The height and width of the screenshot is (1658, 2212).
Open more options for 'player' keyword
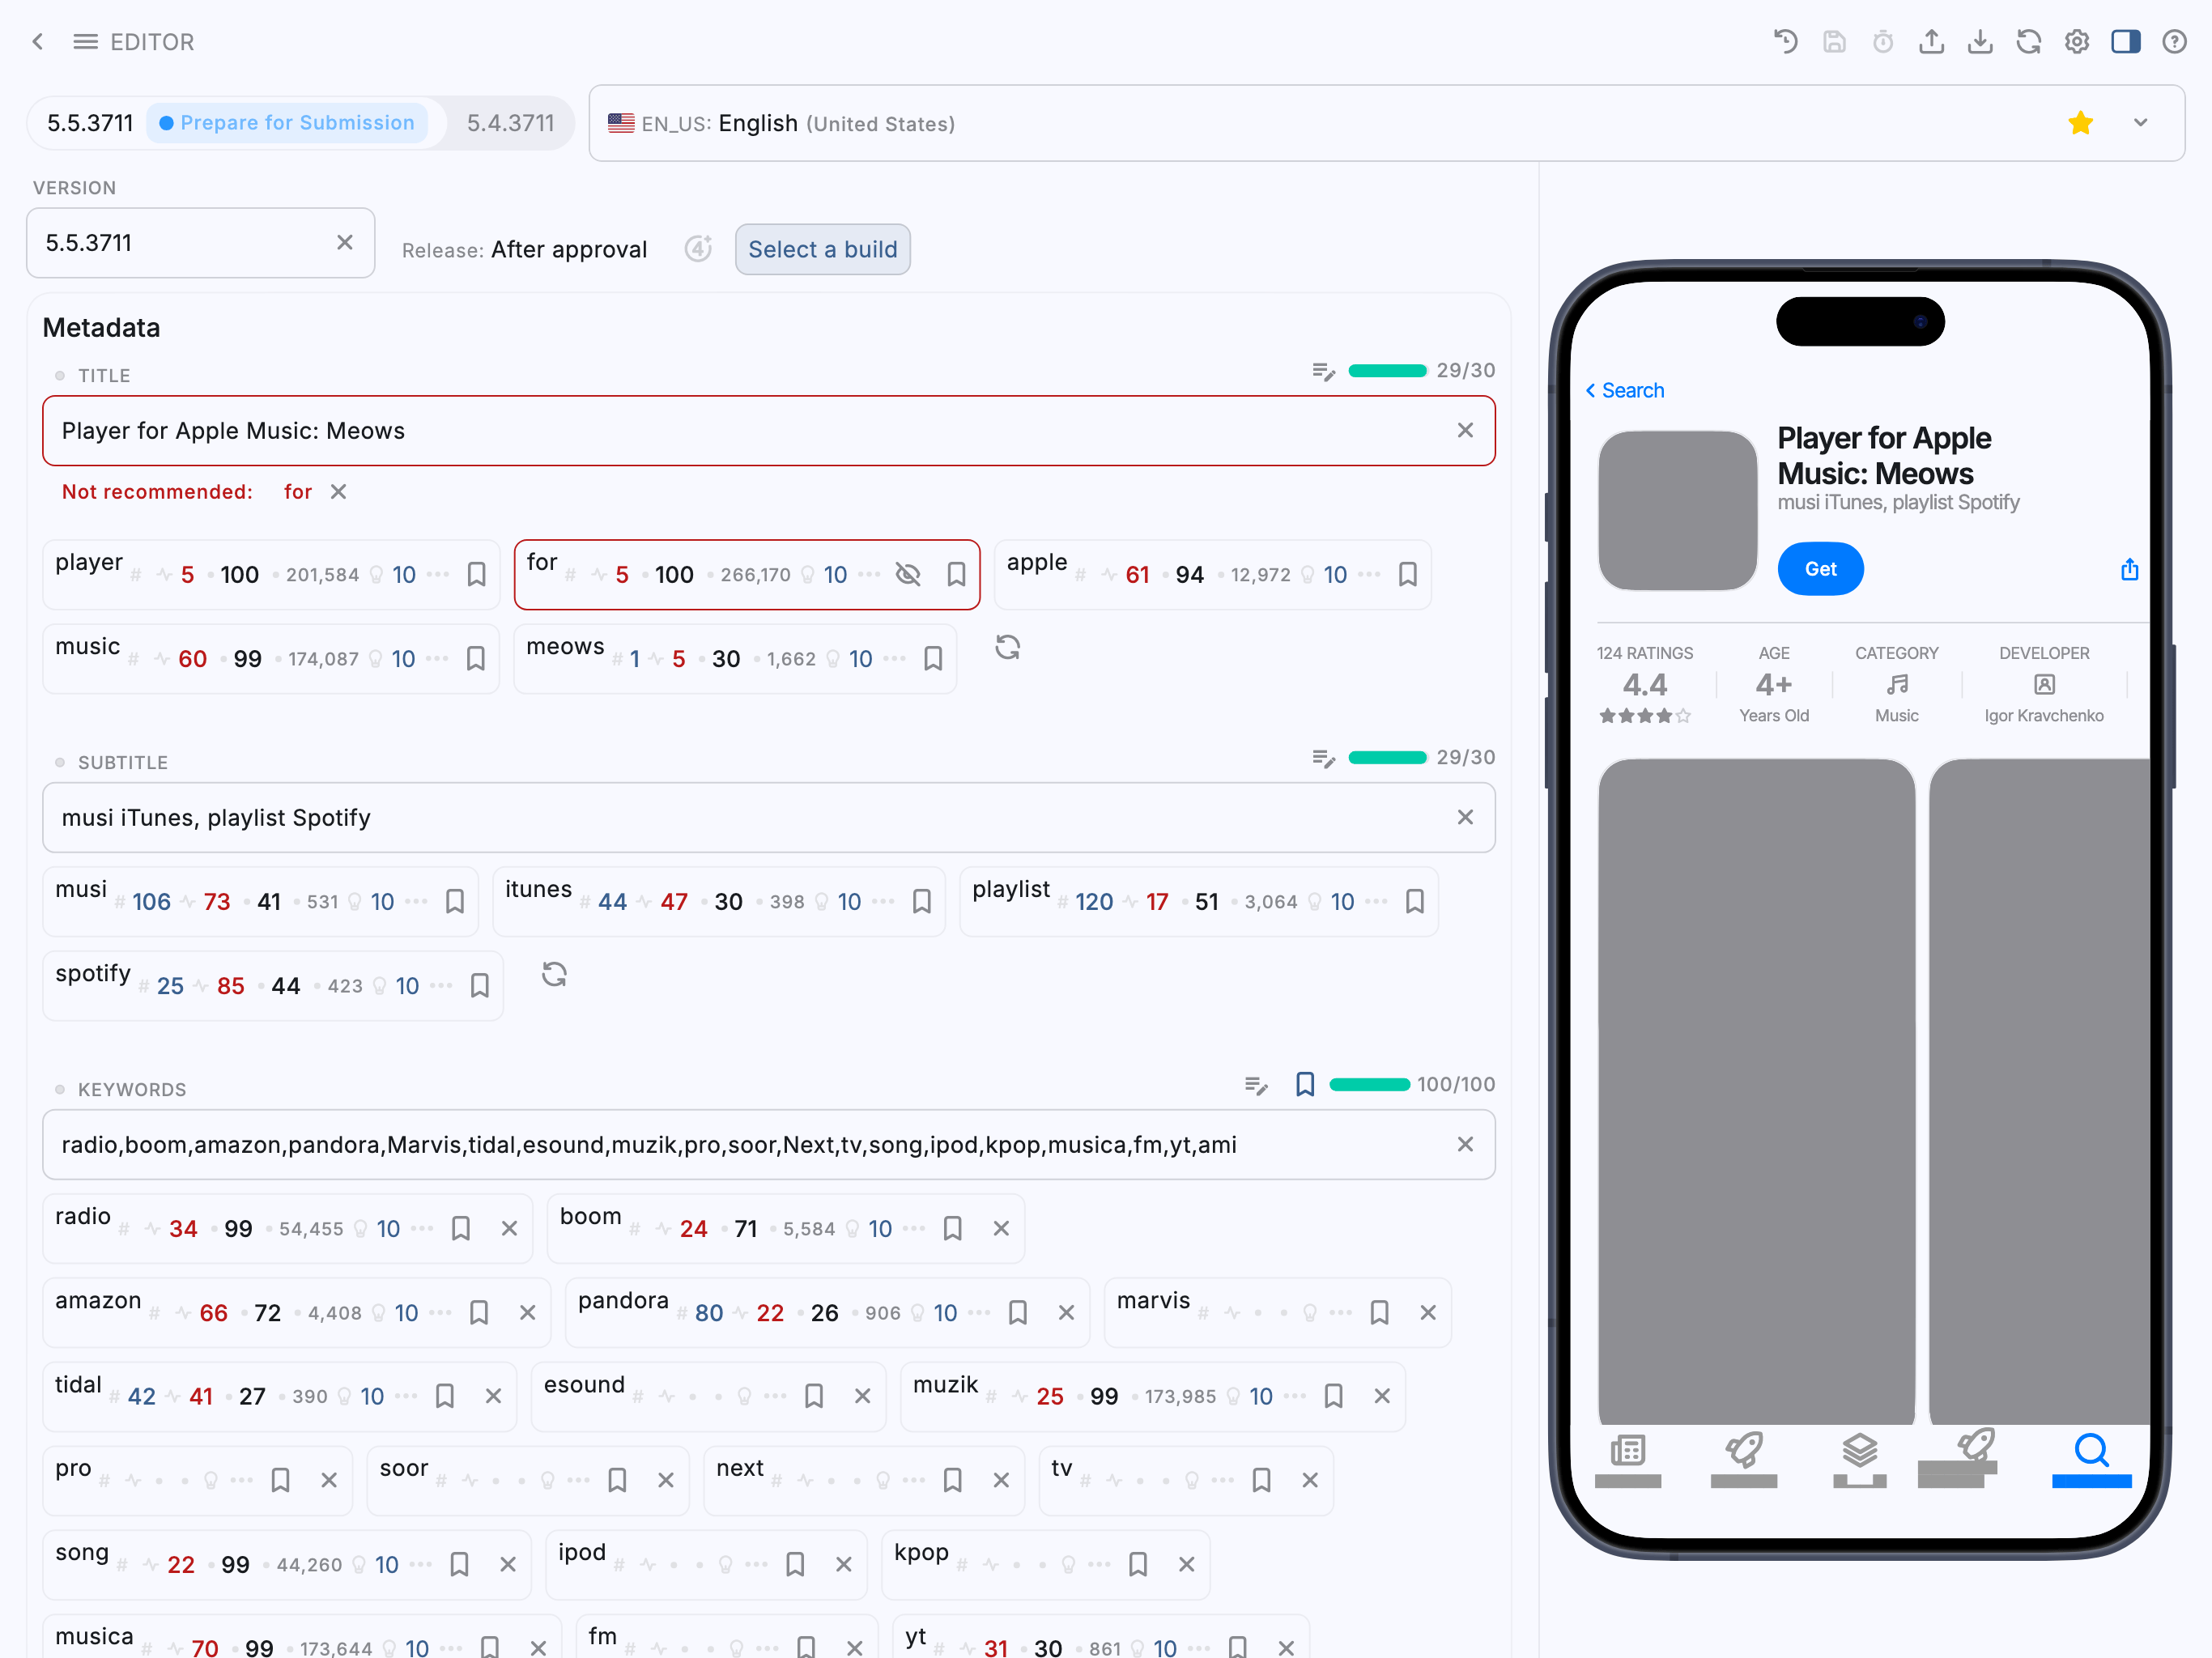tap(438, 575)
